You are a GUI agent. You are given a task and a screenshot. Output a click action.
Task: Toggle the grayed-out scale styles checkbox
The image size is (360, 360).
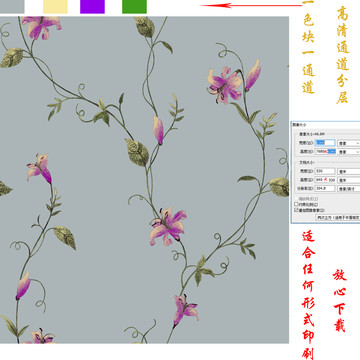296,199
